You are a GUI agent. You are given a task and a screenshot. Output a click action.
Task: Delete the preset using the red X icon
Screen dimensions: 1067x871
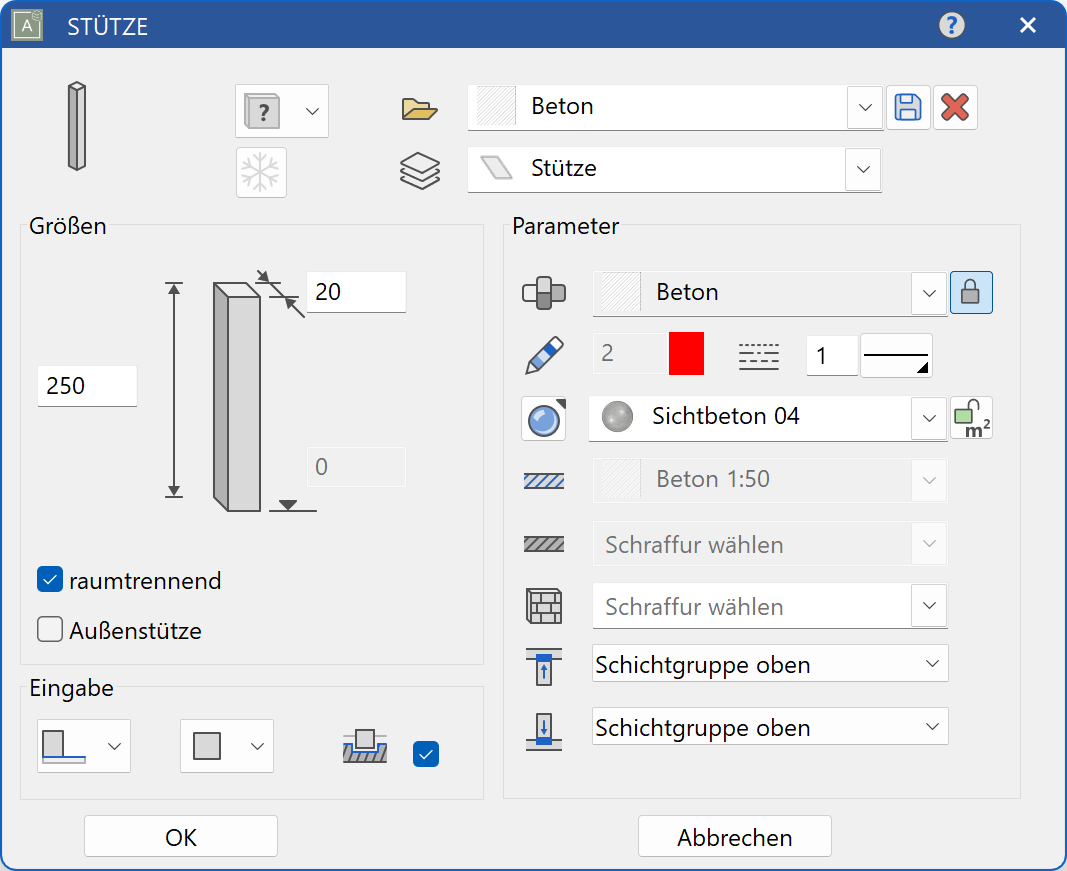955,107
